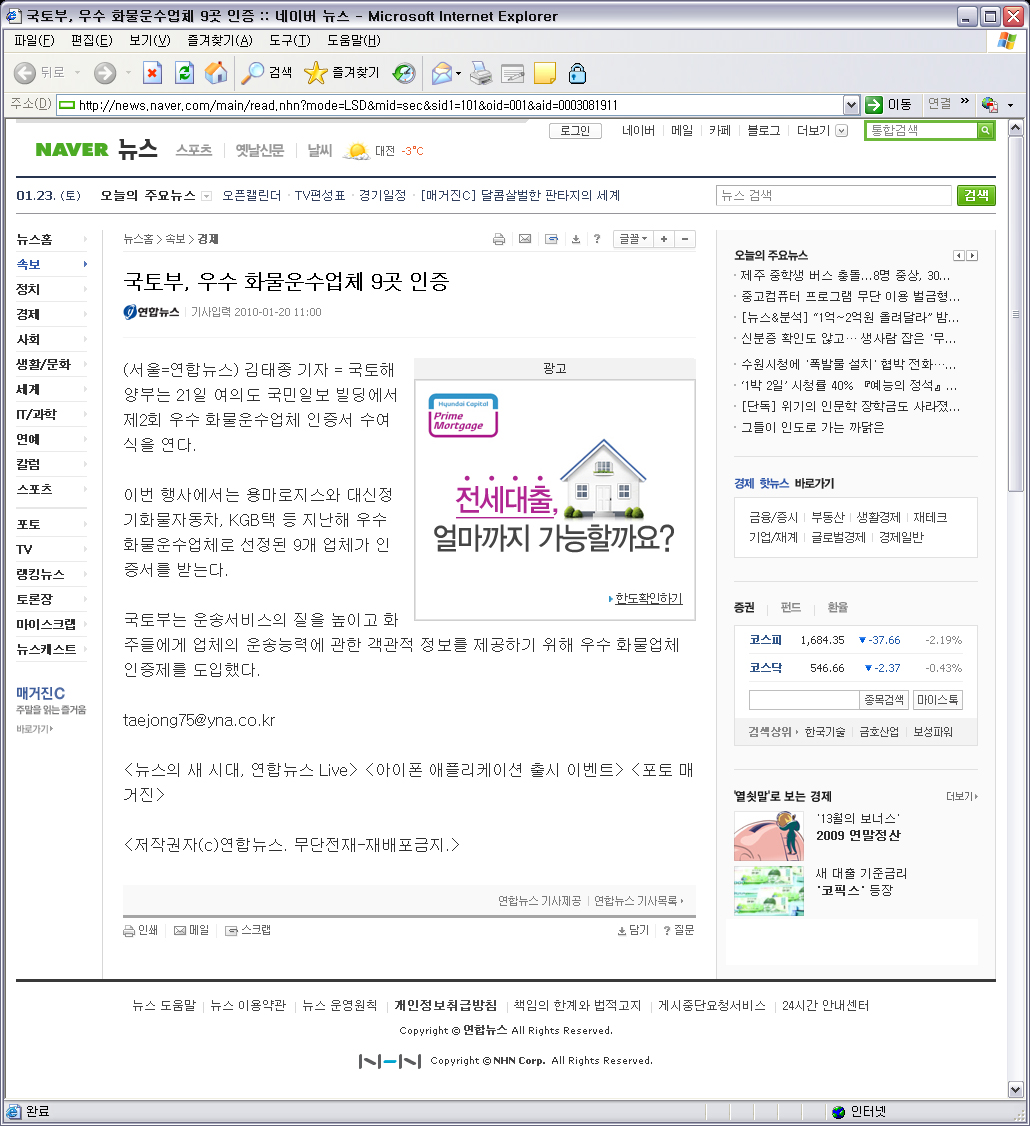Go to the browser Home page icon
This screenshot has width=1030, height=1126.
pyautogui.click(x=215, y=73)
